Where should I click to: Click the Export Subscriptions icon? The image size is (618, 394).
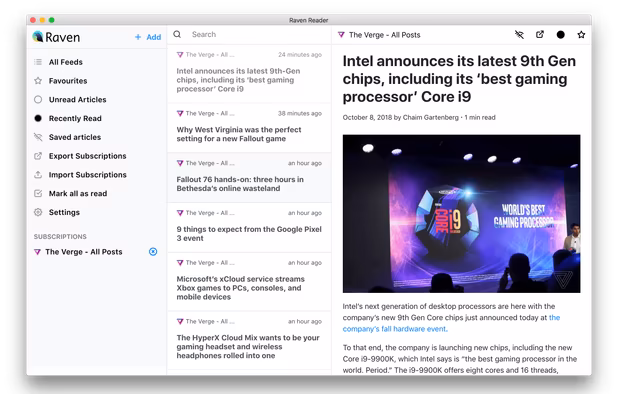[38, 156]
